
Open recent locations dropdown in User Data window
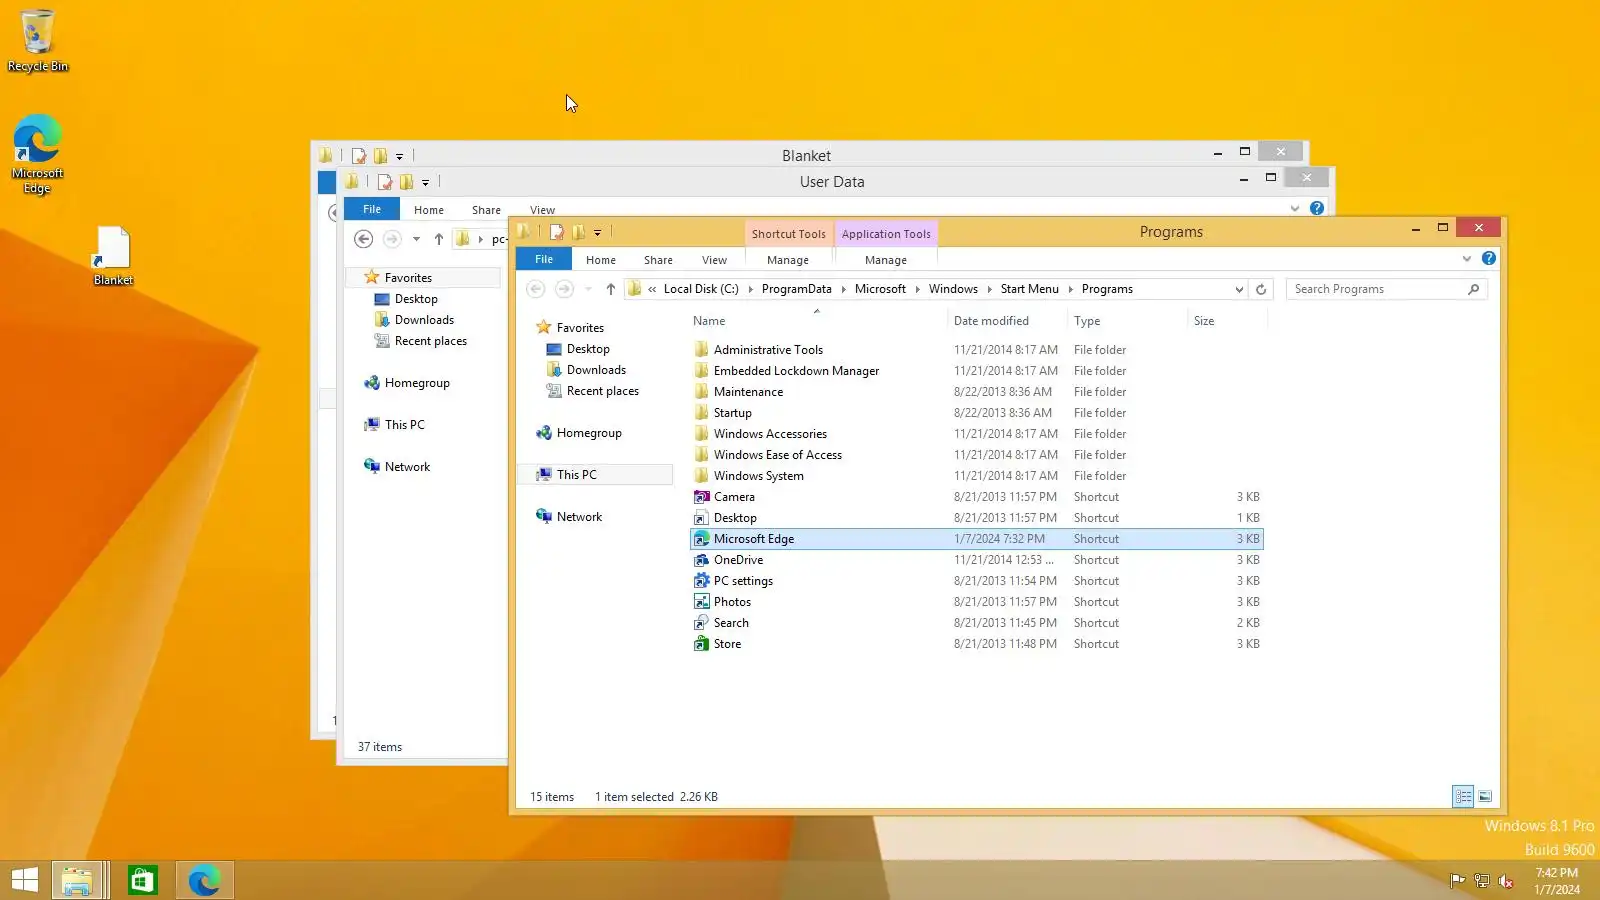pyautogui.click(x=416, y=239)
